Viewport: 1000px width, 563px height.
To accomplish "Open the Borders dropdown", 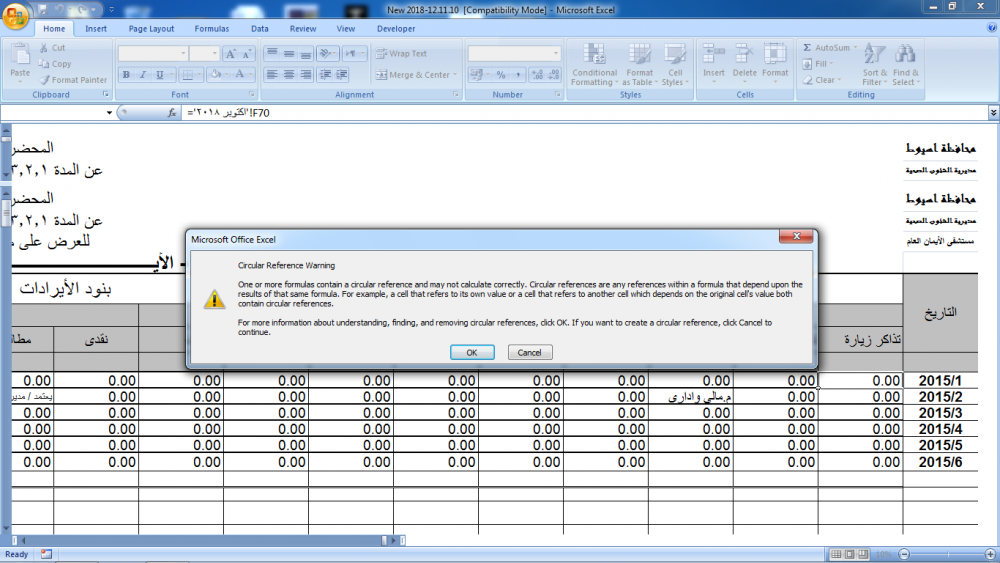I will (199, 75).
